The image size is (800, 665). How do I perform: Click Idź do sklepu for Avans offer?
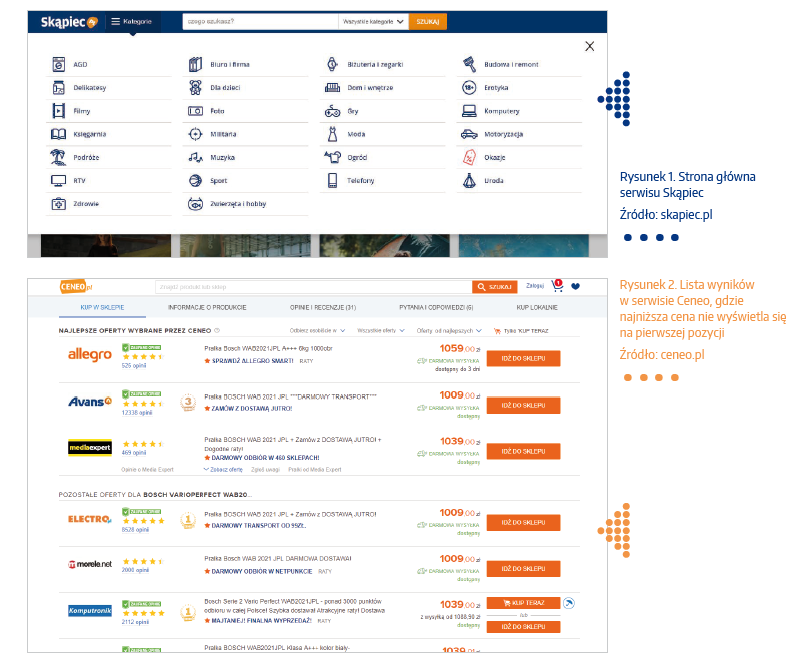pos(523,406)
